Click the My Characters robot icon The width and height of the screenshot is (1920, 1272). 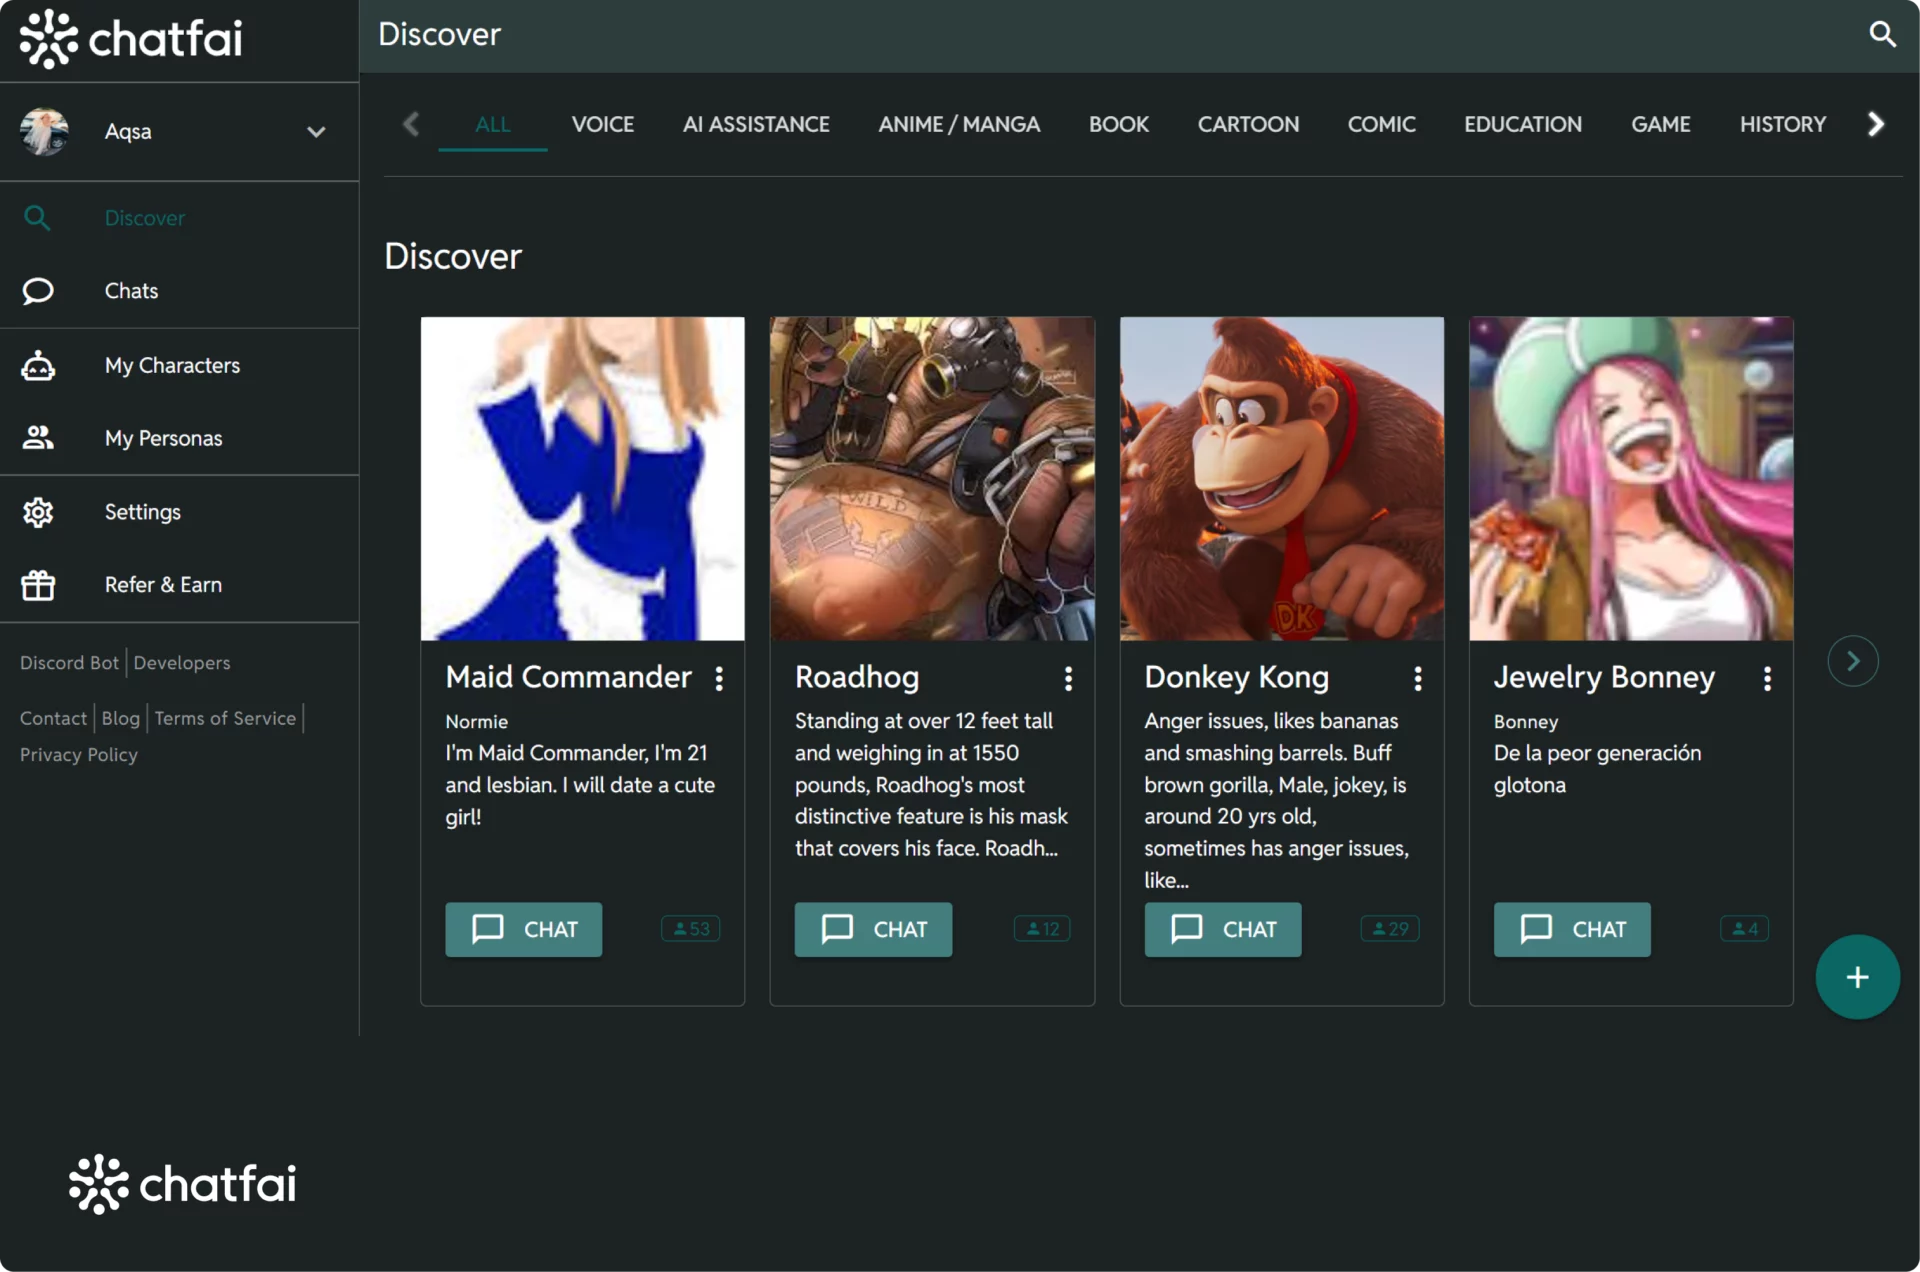[x=38, y=365]
